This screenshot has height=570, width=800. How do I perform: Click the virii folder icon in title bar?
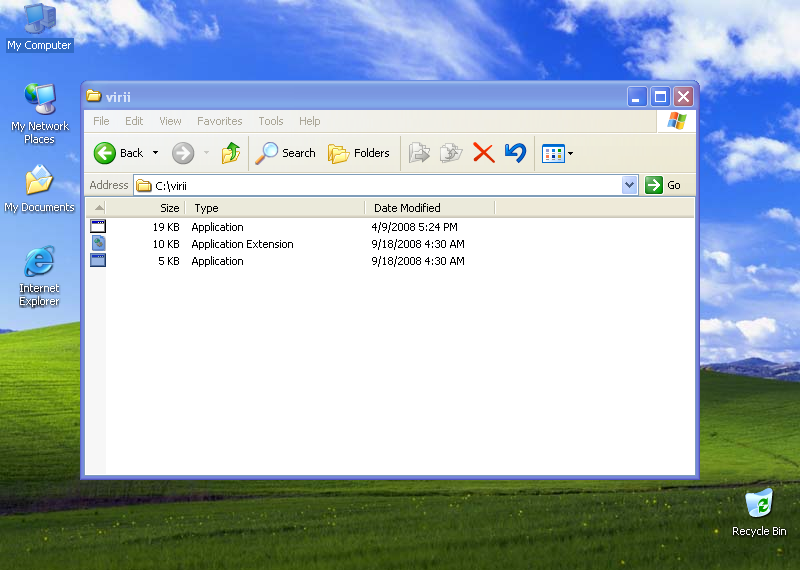pos(93,96)
